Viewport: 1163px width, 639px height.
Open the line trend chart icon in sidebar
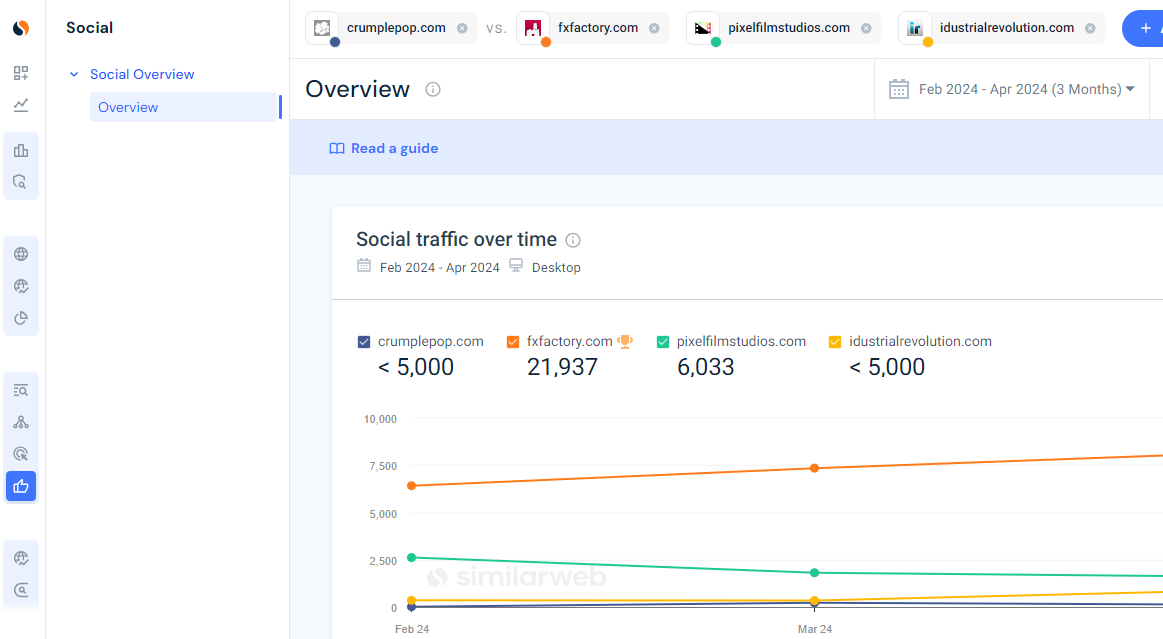(x=21, y=105)
